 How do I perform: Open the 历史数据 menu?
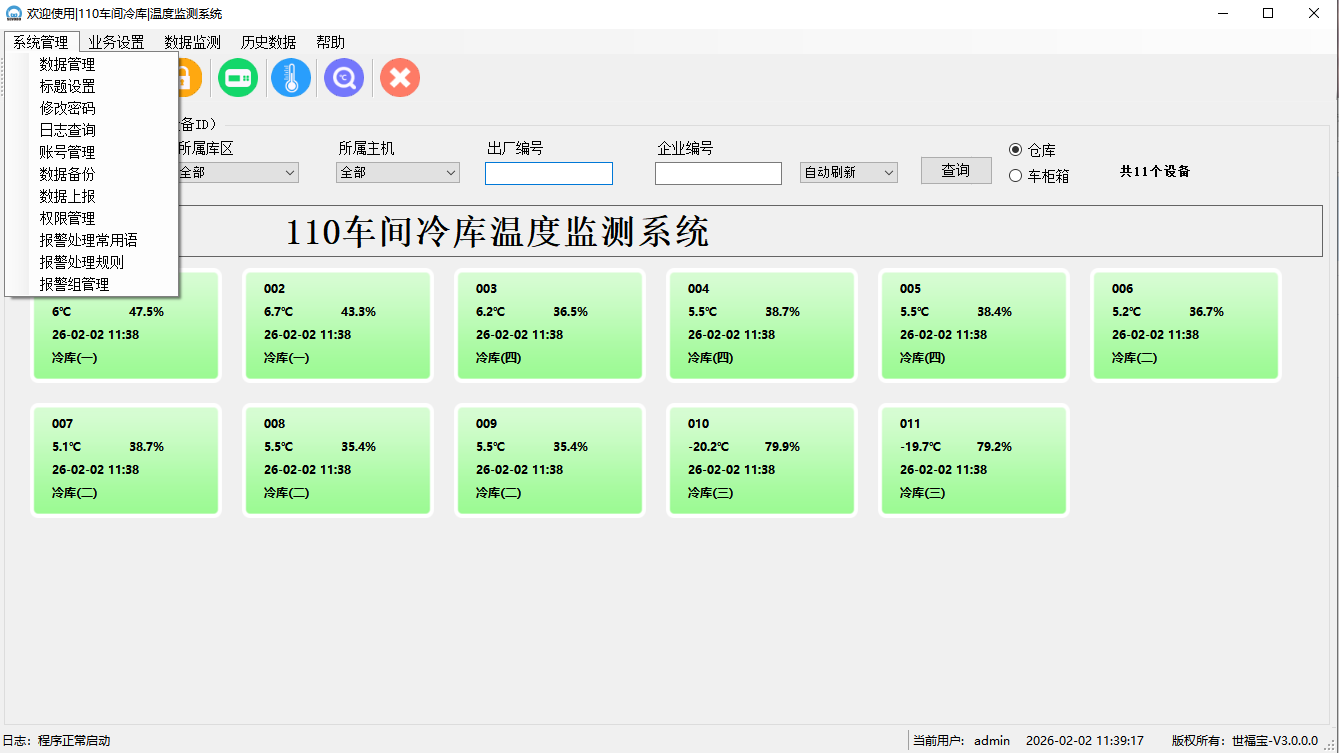click(268, 42)
